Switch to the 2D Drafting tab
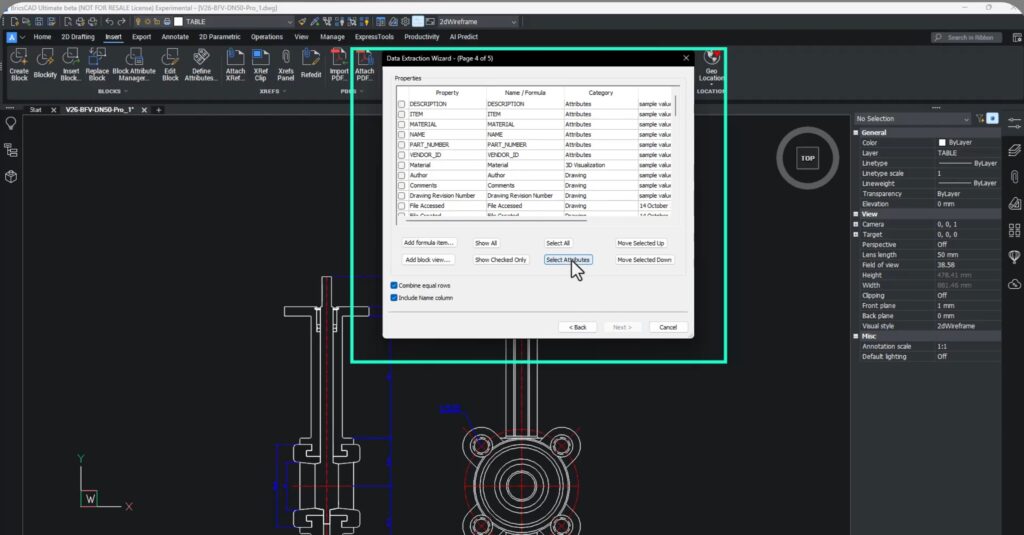 (78, 37)
